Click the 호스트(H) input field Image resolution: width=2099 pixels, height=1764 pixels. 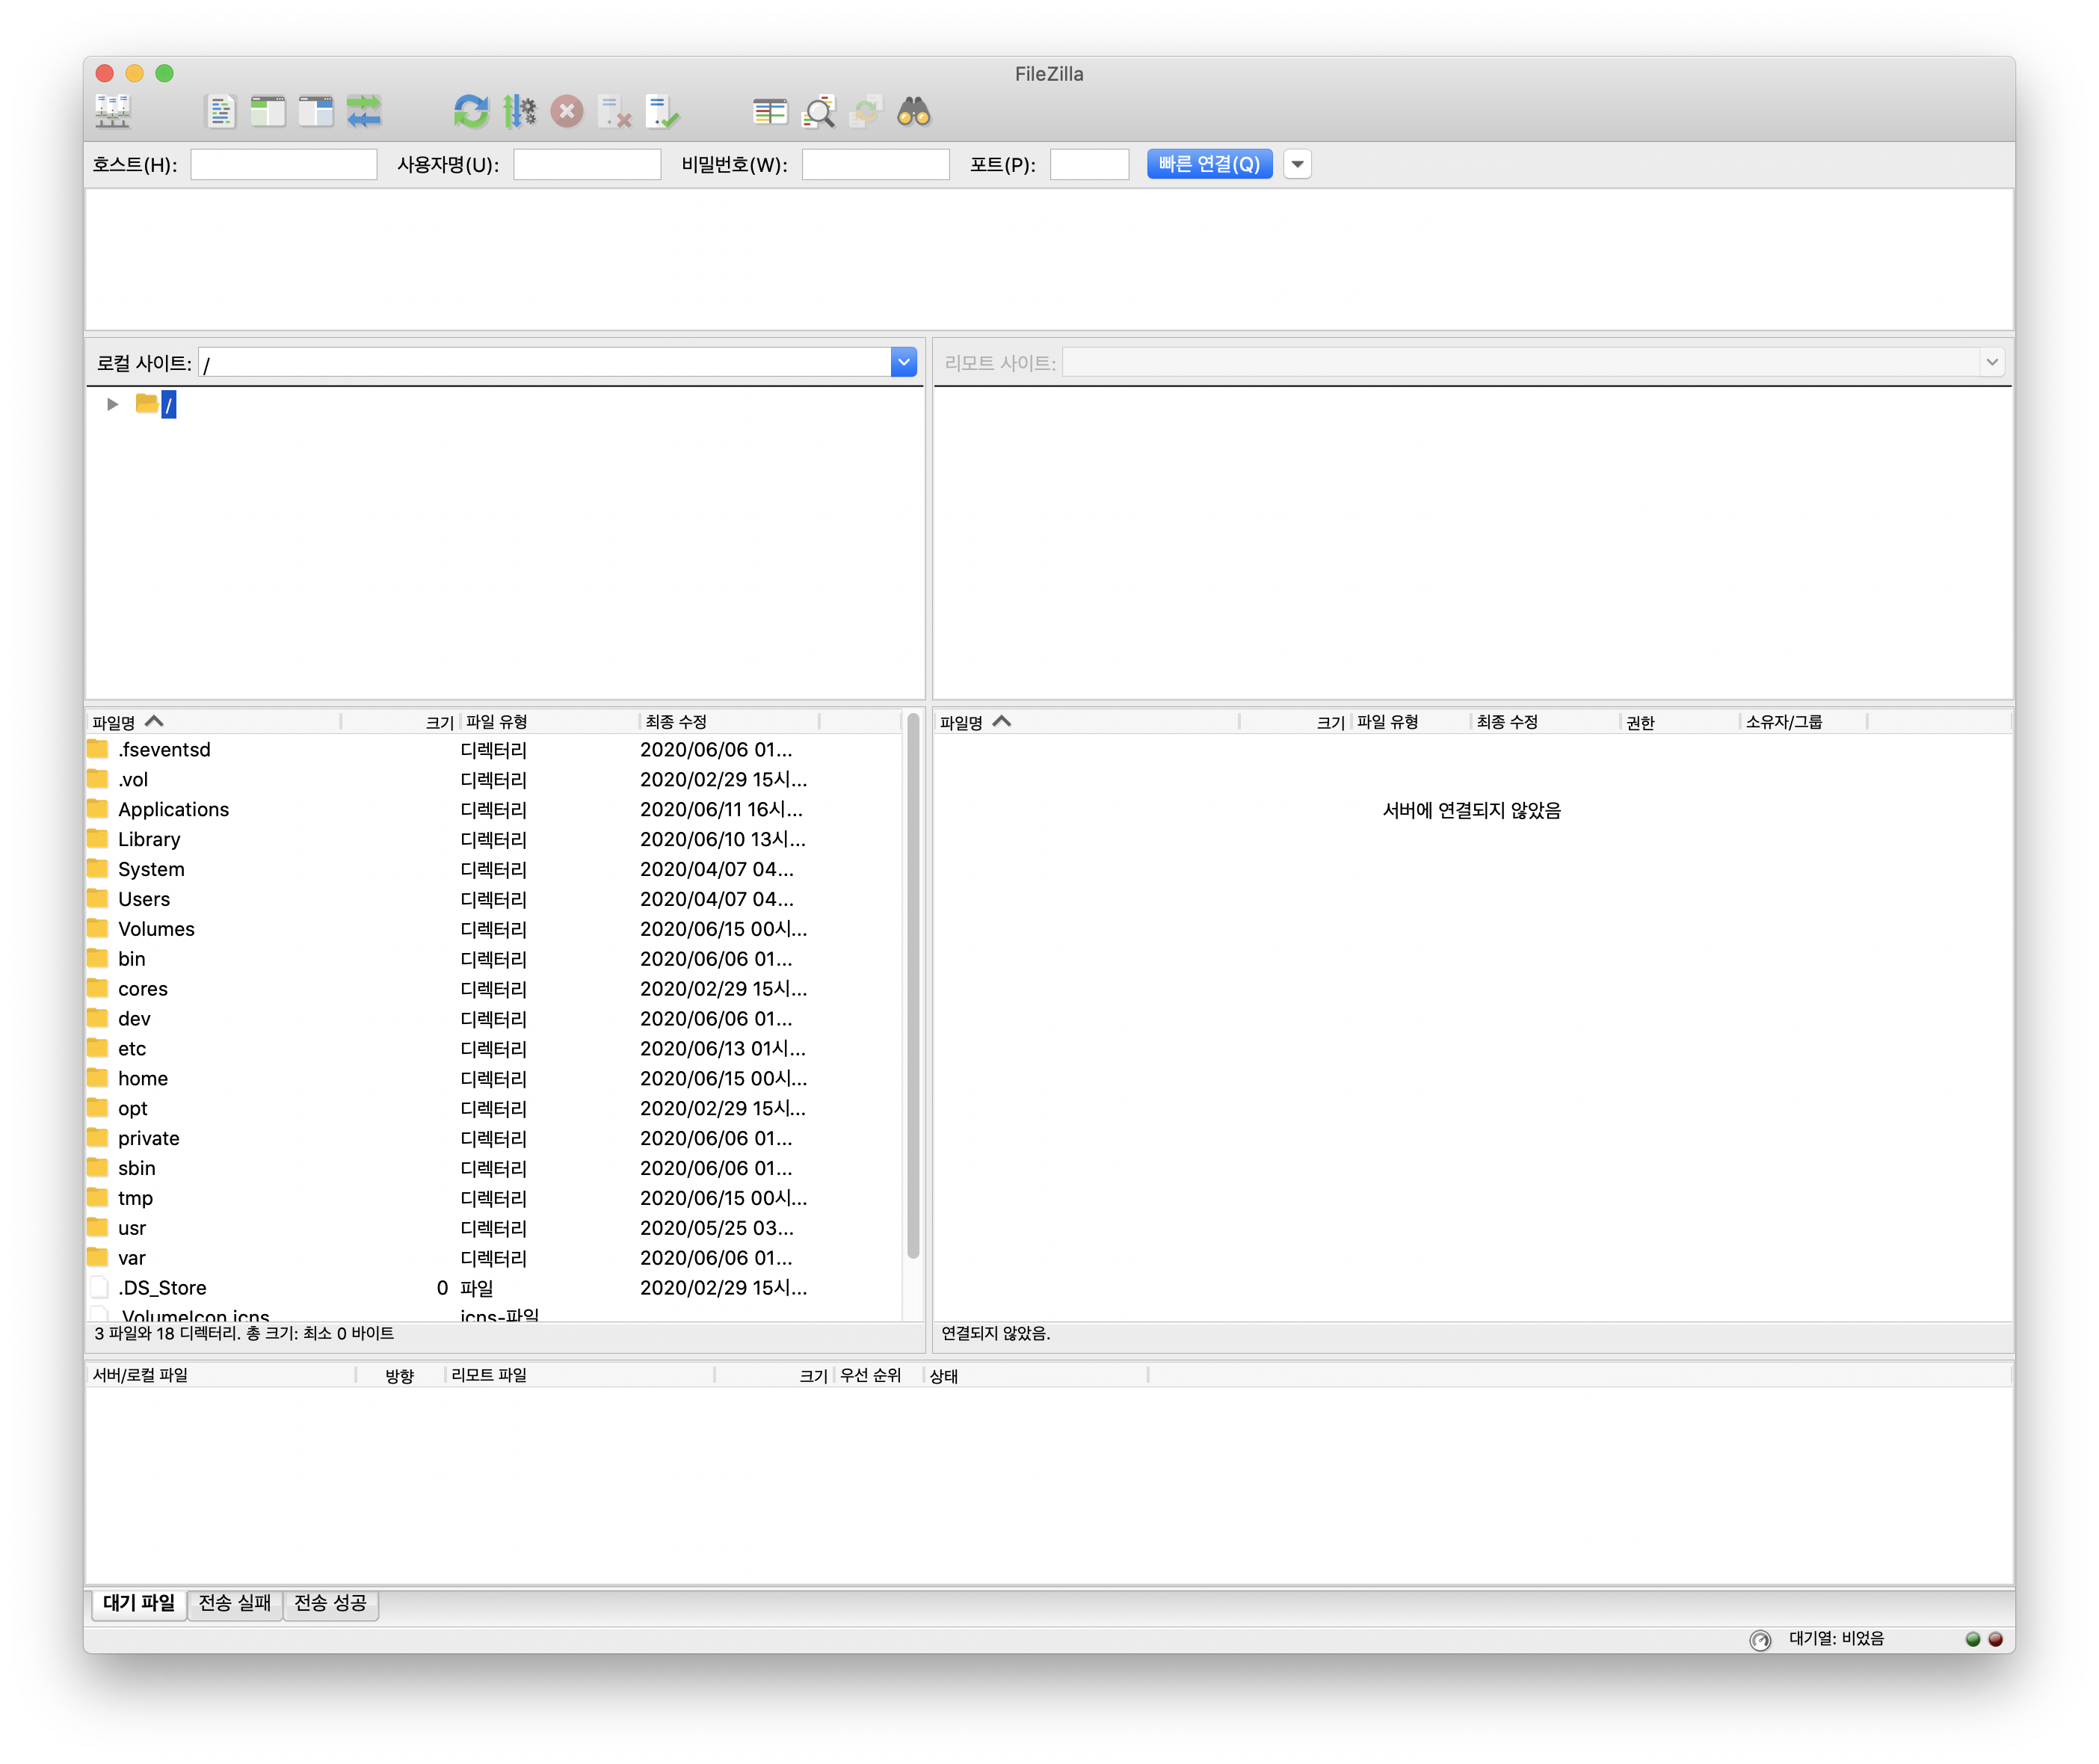[x=284, y=164]
